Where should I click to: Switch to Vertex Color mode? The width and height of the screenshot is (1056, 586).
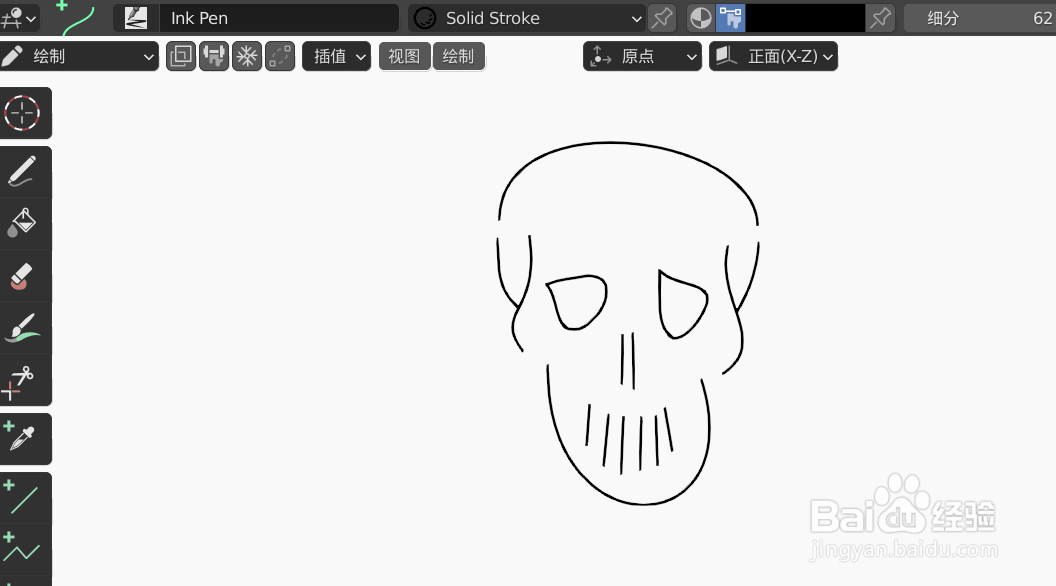point(730,18)
